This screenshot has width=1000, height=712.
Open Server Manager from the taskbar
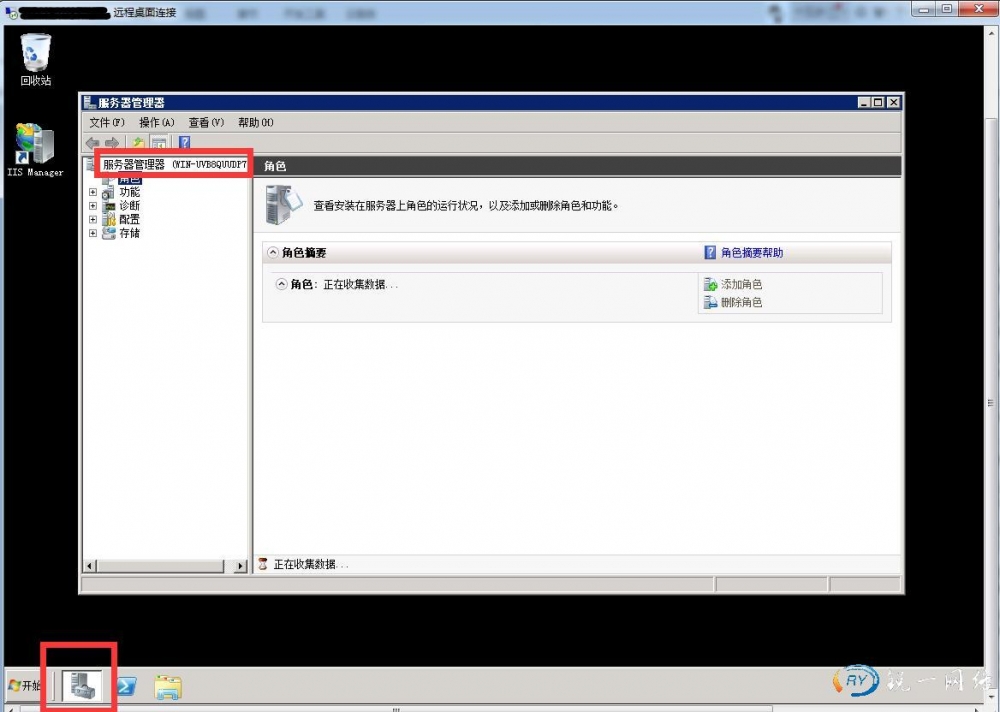click(x=80, y=685)
